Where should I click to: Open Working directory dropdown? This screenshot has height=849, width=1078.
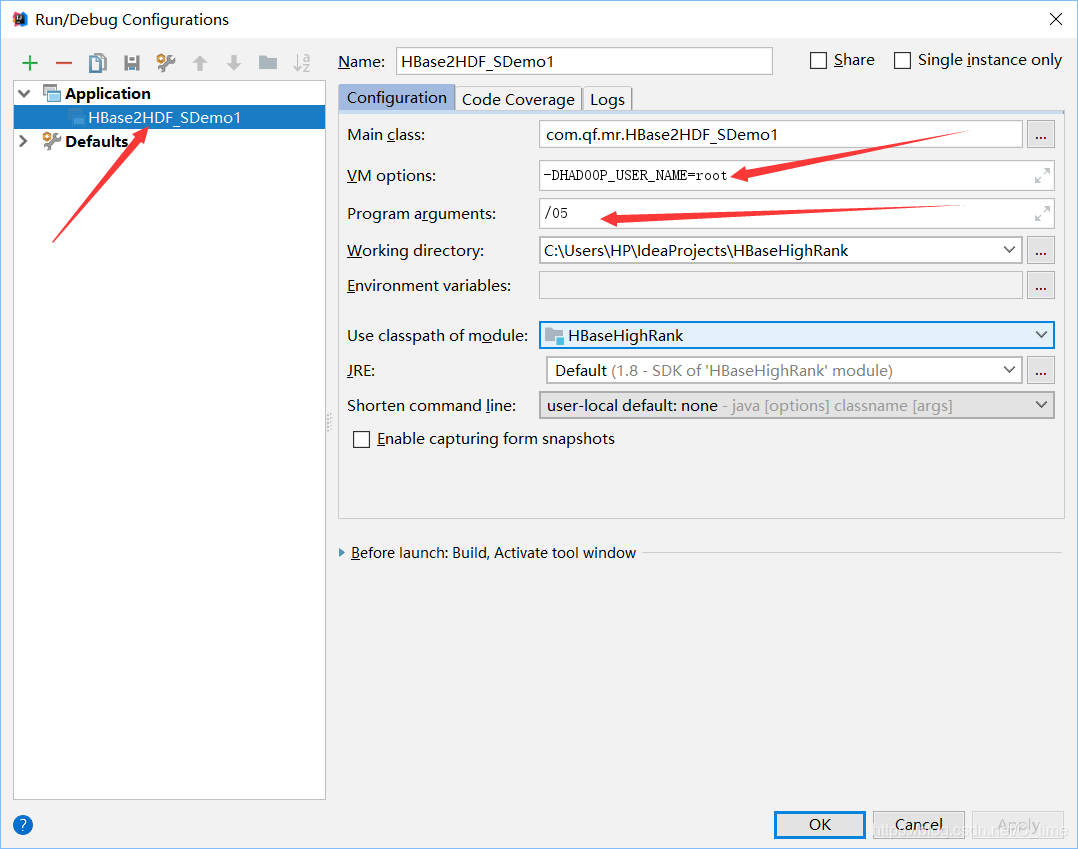(1009, 250)
